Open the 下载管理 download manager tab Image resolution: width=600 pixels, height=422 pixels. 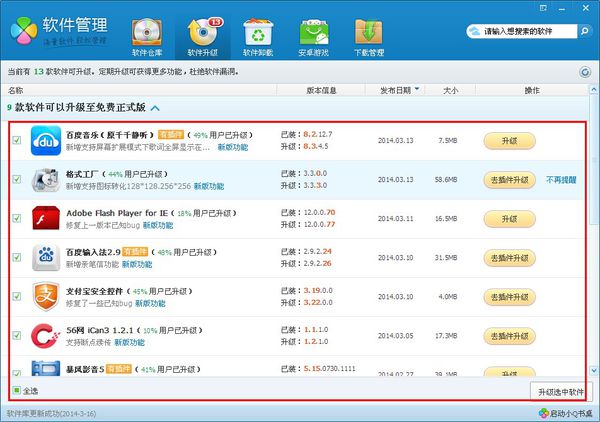click(x=369, y=38)
